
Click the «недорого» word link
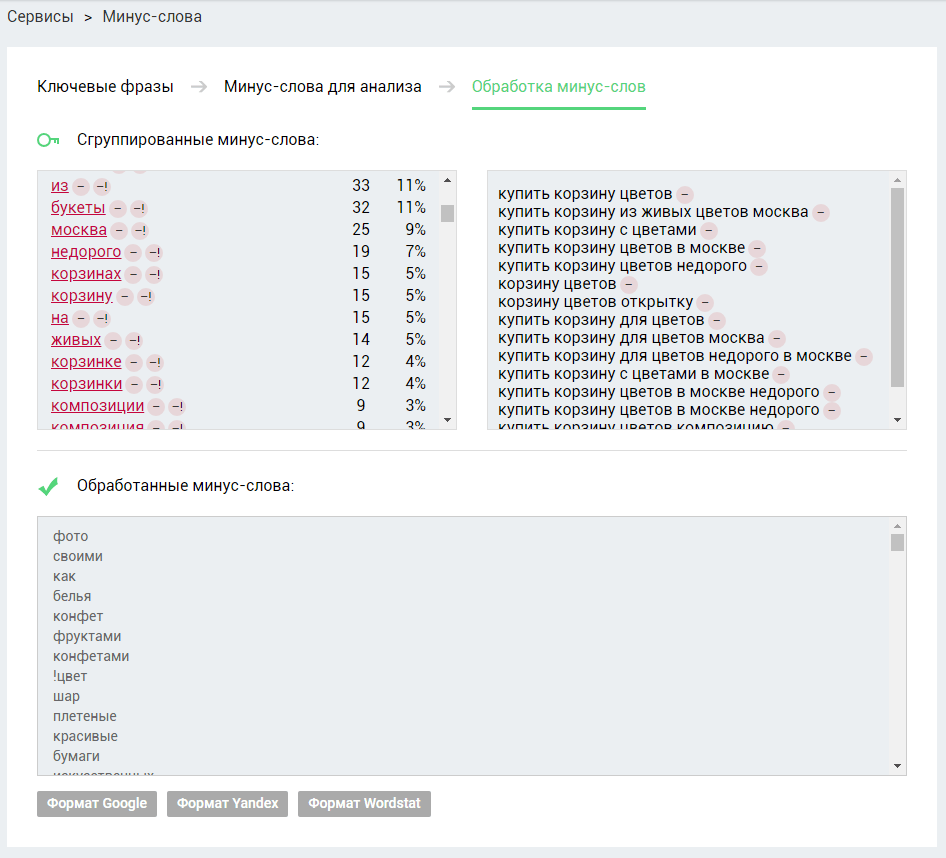click(x=86, y=252)
